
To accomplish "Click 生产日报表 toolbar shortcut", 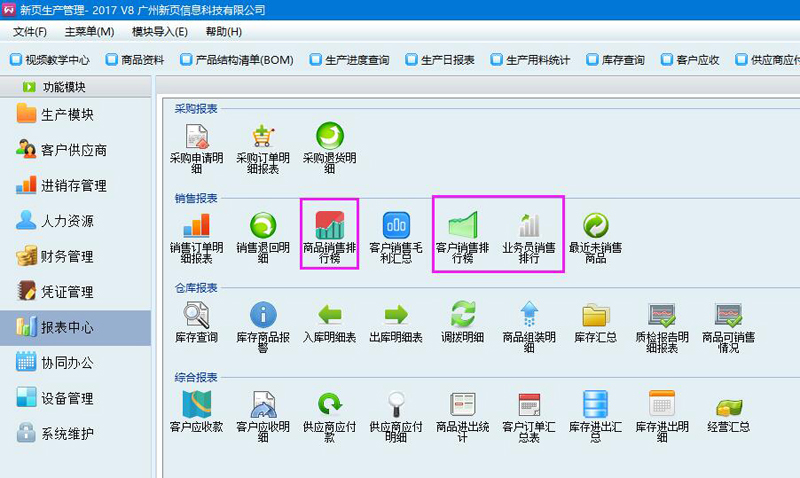I will 439,60.
